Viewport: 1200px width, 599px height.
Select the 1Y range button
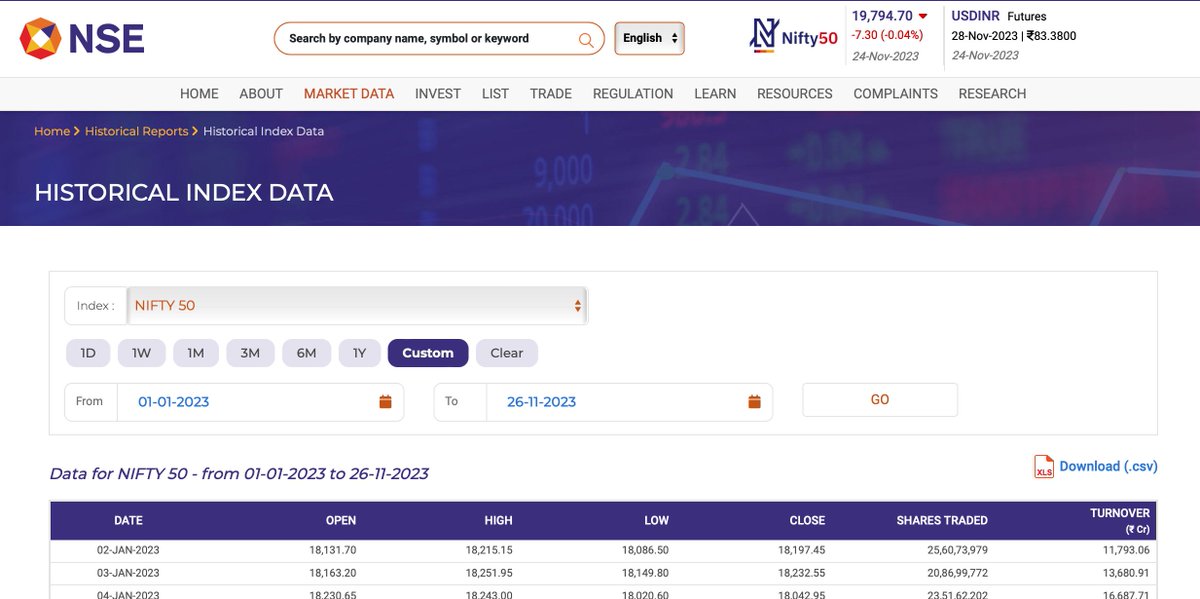[359, 353]
